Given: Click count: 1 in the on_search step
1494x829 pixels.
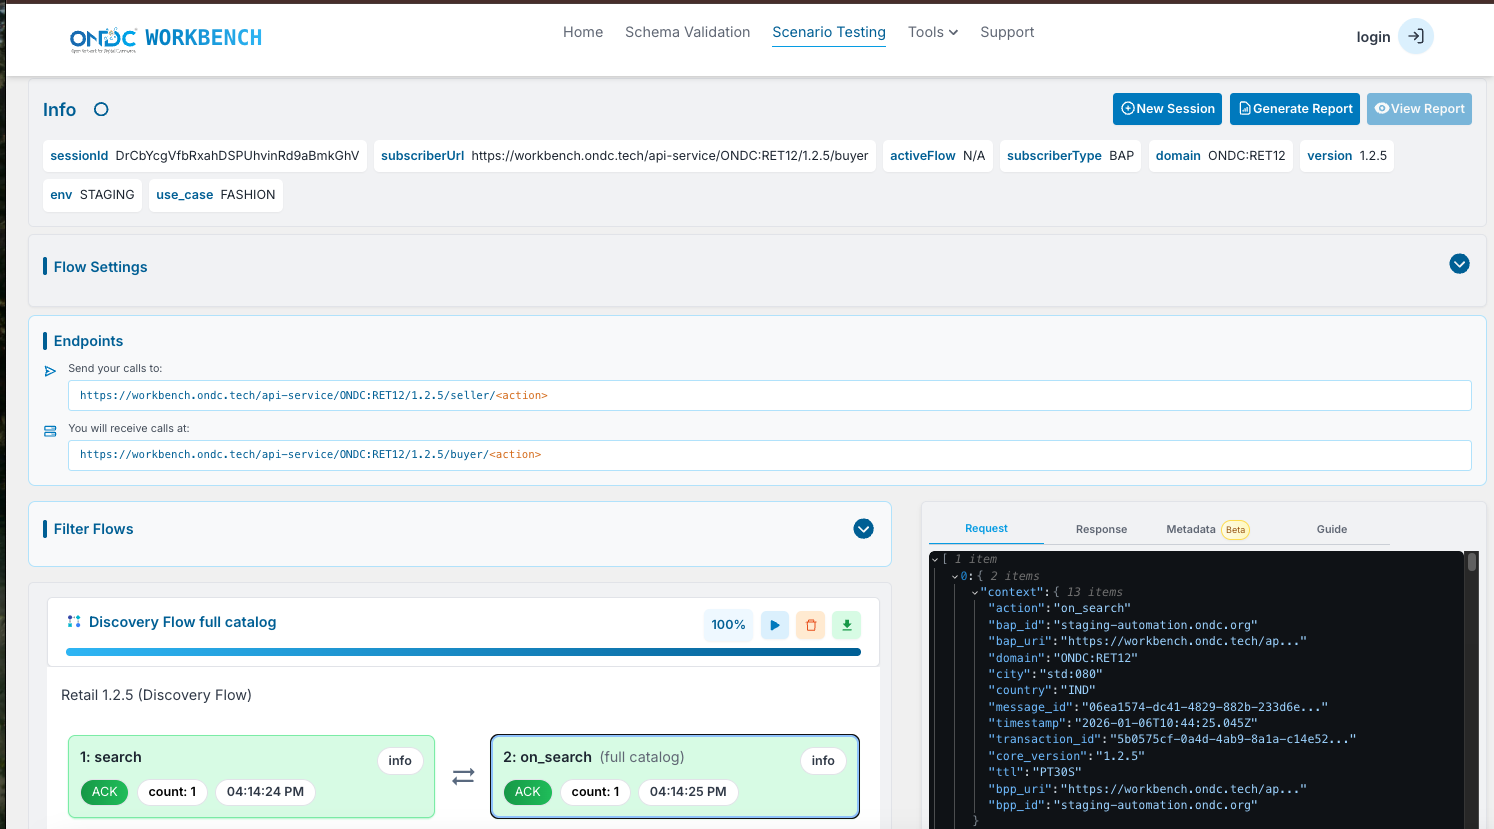Looking at the screenshot, I should (x=595, y=792).
